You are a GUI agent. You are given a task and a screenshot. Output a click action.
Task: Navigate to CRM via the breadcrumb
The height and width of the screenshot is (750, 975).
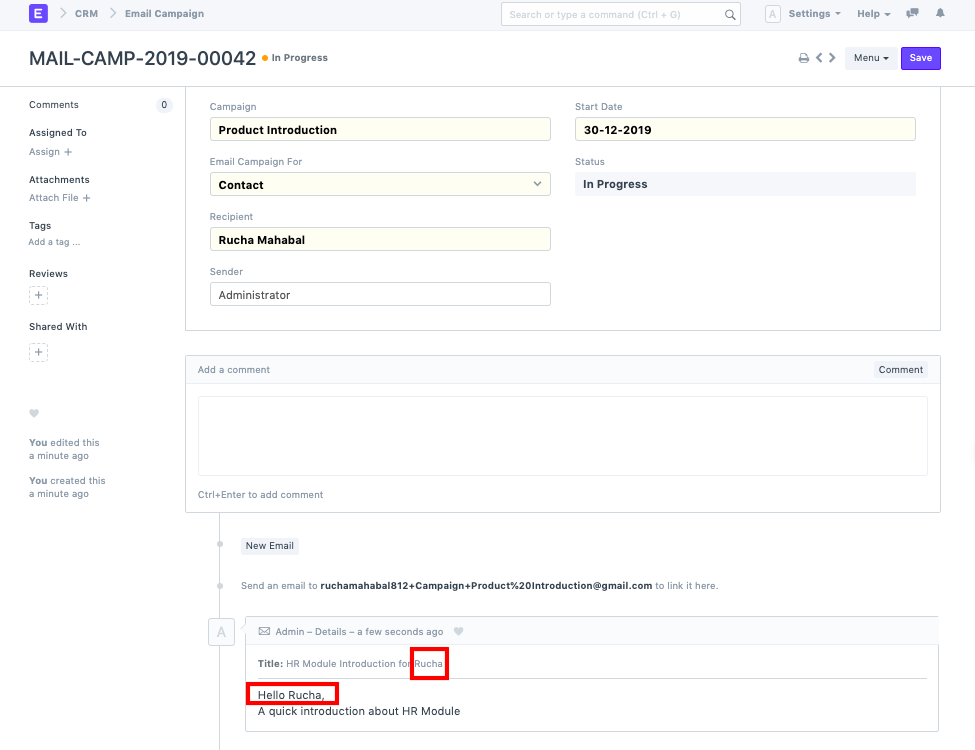(86, 14)
